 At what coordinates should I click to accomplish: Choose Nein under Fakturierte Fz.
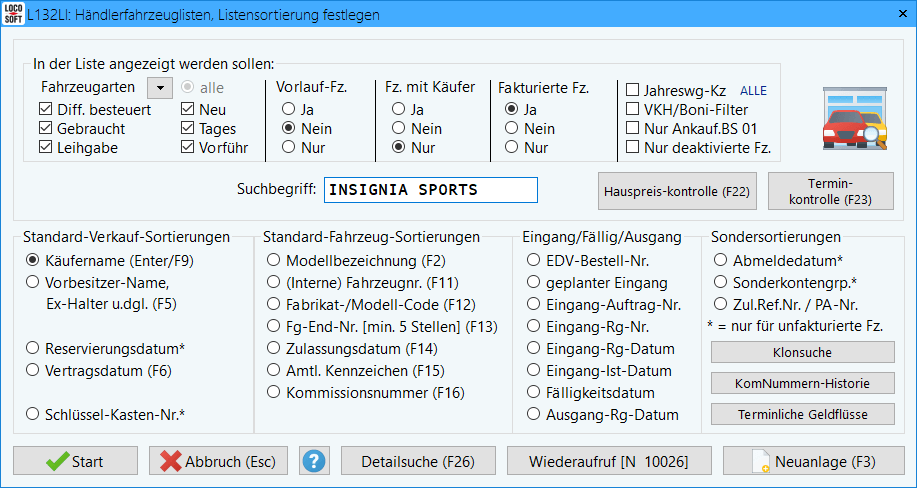(x=511, y=128)
